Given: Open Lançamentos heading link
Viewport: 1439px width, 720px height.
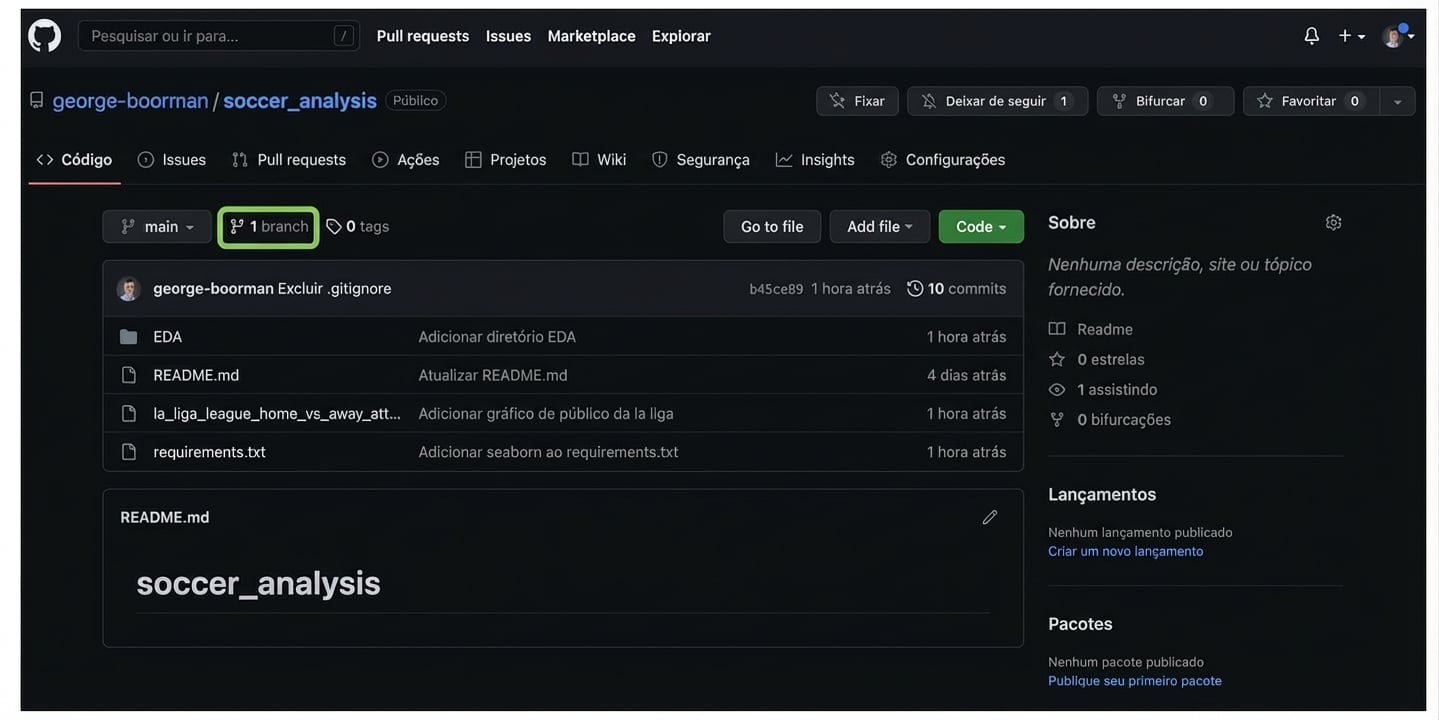Looking at the screenshot, I should coord(1102,494).
